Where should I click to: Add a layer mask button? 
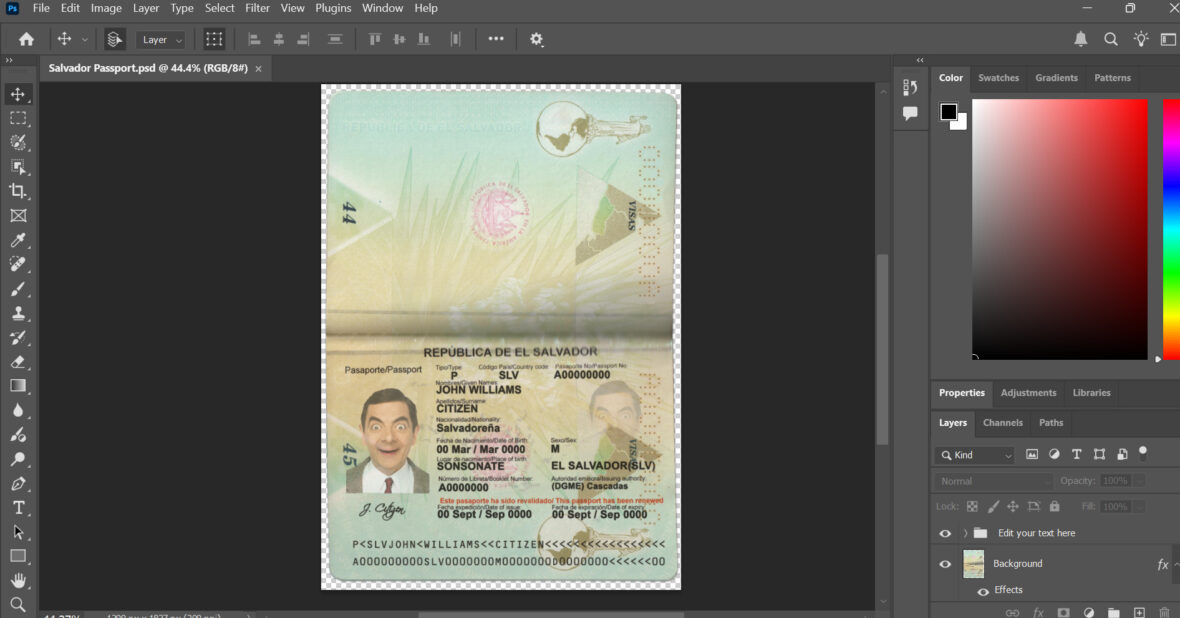(x=1063, y=612)
